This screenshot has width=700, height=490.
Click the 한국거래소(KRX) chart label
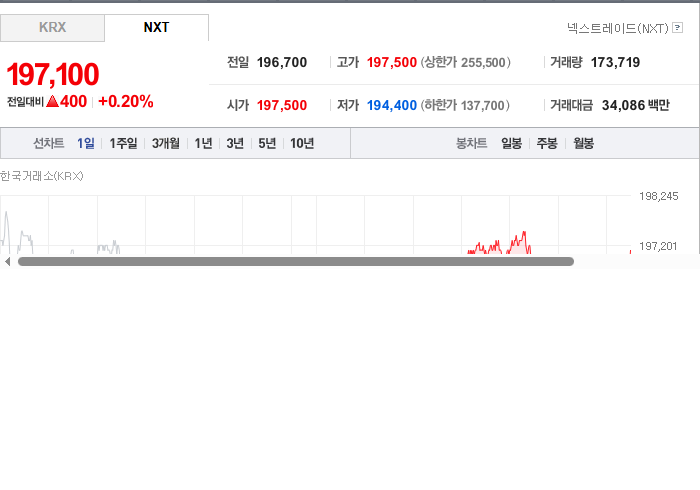(x=42, y=176)
